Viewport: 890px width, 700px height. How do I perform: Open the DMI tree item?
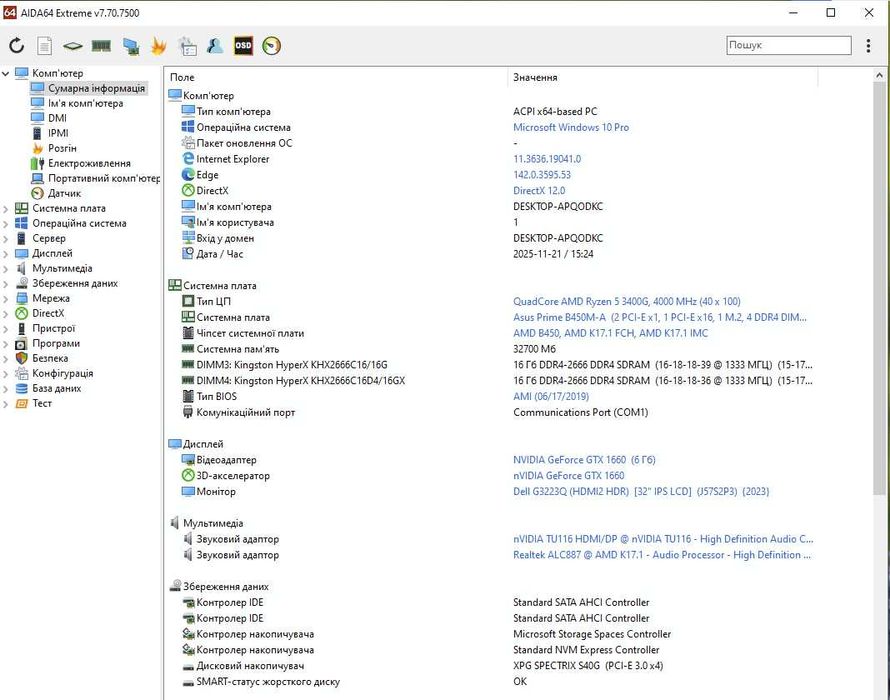57,118
